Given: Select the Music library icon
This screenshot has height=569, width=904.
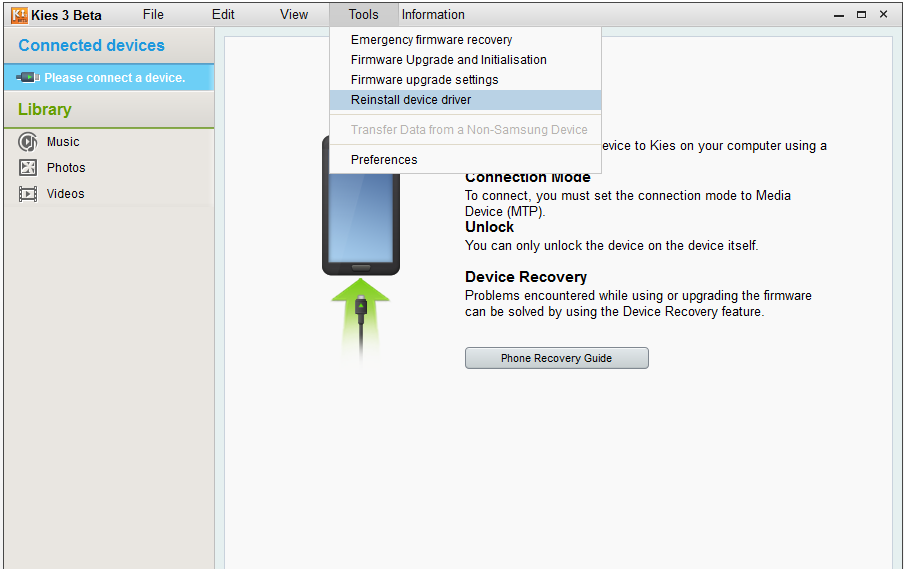Looking at the screenshot, I should pyautogui.click(x=28, y=142).
